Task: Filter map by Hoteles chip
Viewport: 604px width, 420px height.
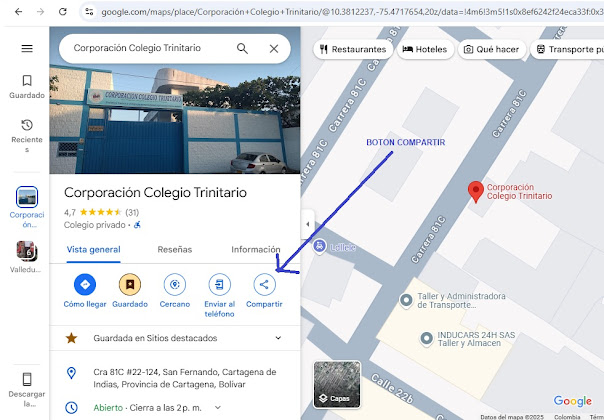Action: click(425, 49)
